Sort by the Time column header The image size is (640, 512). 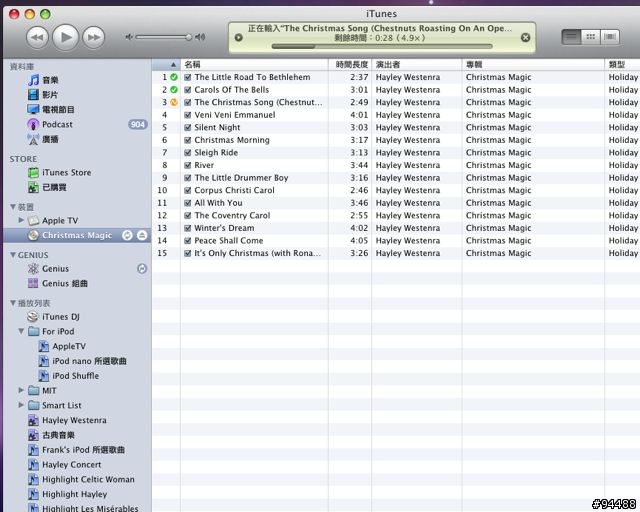[350, 65]
